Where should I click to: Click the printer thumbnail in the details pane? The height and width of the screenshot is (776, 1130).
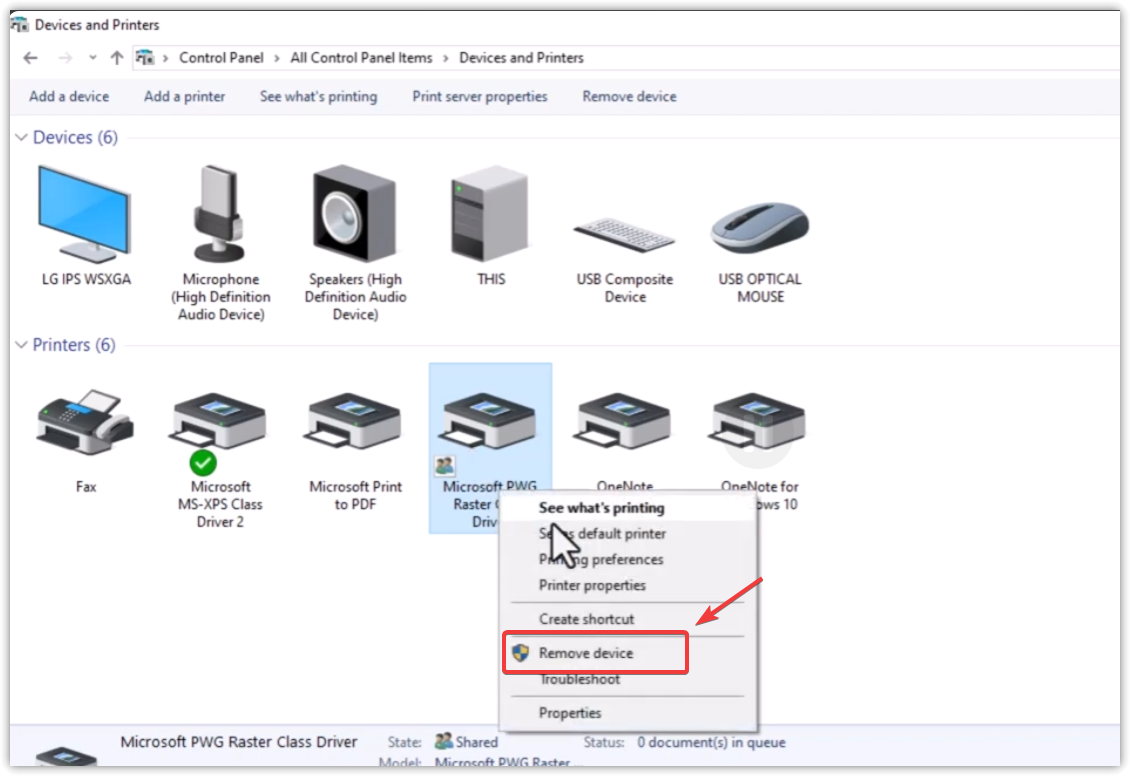click(65, 757)
